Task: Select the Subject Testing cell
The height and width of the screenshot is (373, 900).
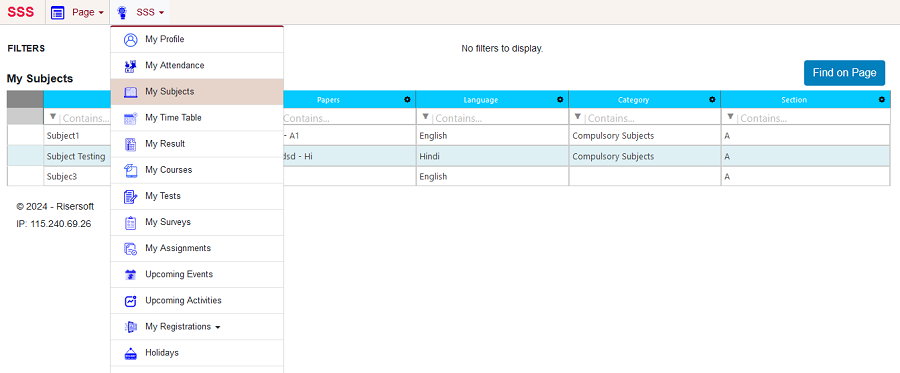Action: (77, 156)
